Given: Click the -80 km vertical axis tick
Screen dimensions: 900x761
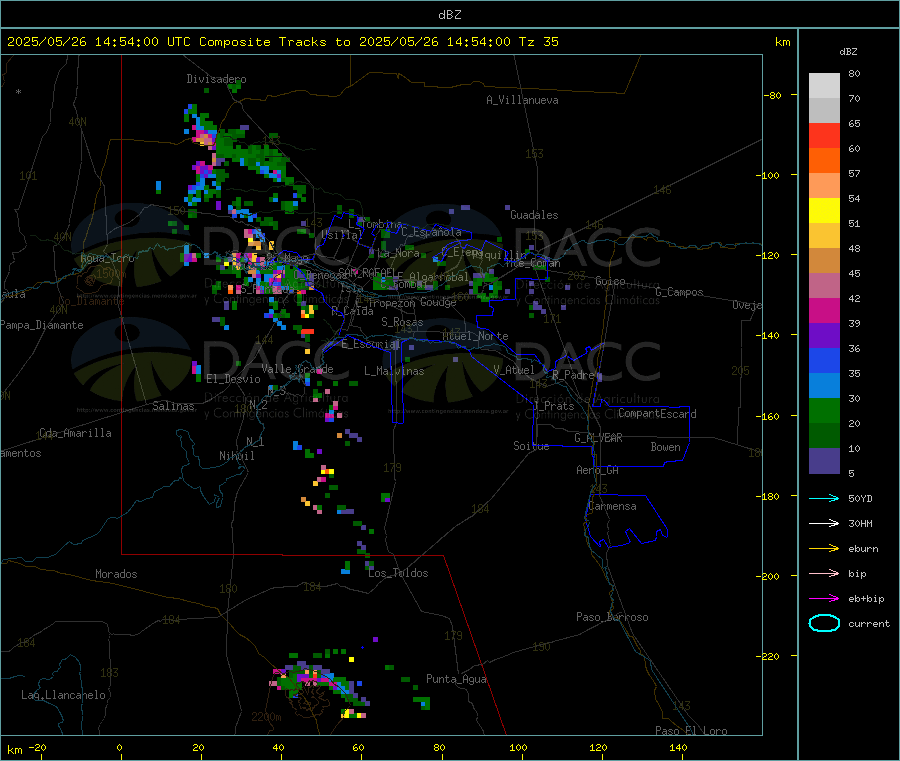Looking at the screenshot, I should point(773,95).
